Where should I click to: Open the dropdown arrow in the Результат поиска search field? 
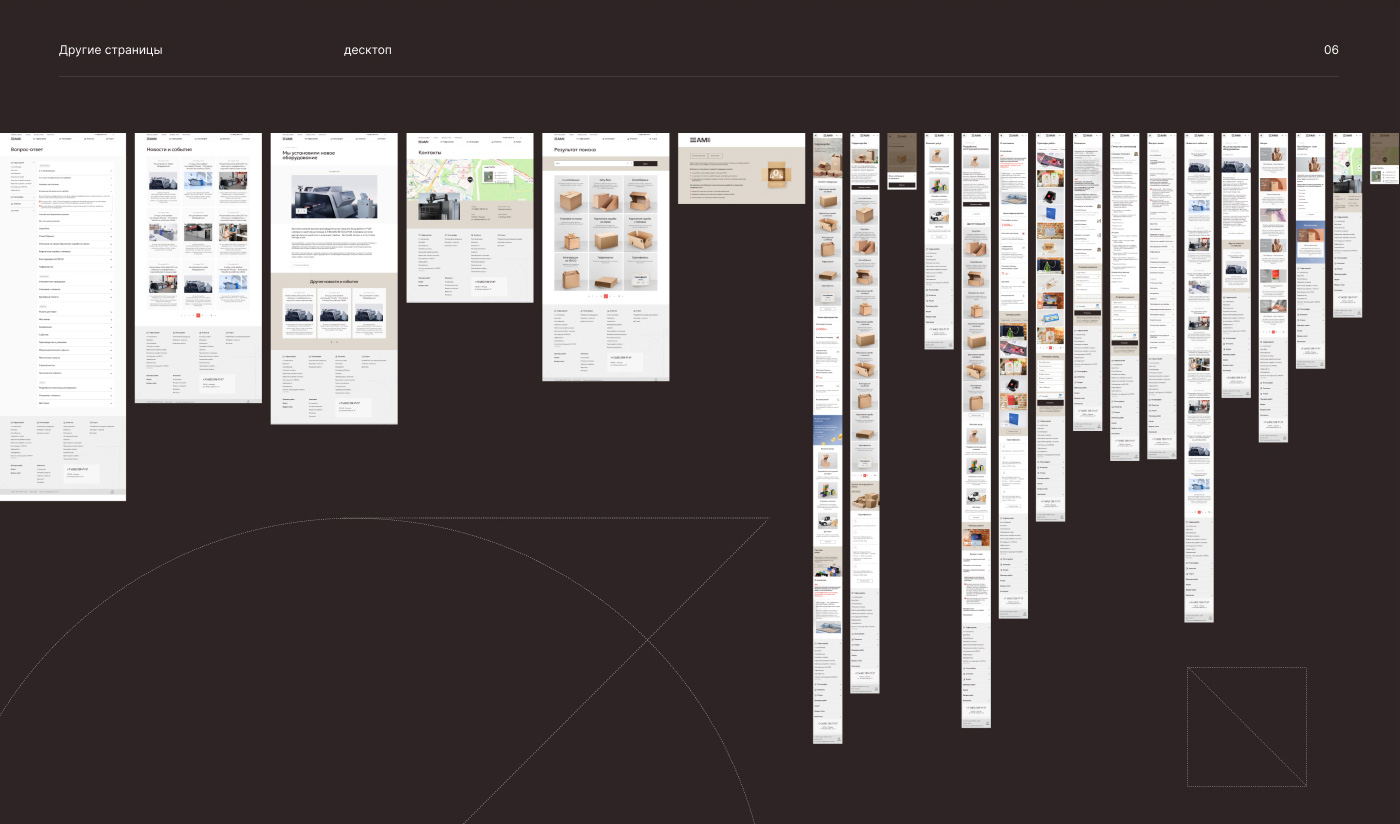coord(628,162)
